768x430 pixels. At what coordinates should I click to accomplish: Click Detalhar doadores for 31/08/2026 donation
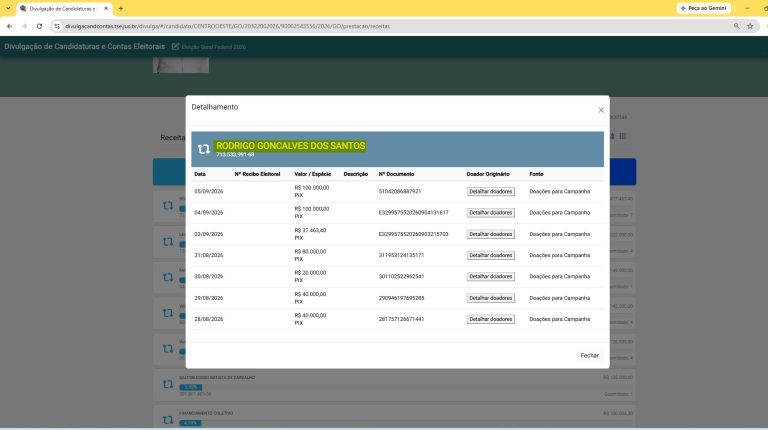coord(490,255)
